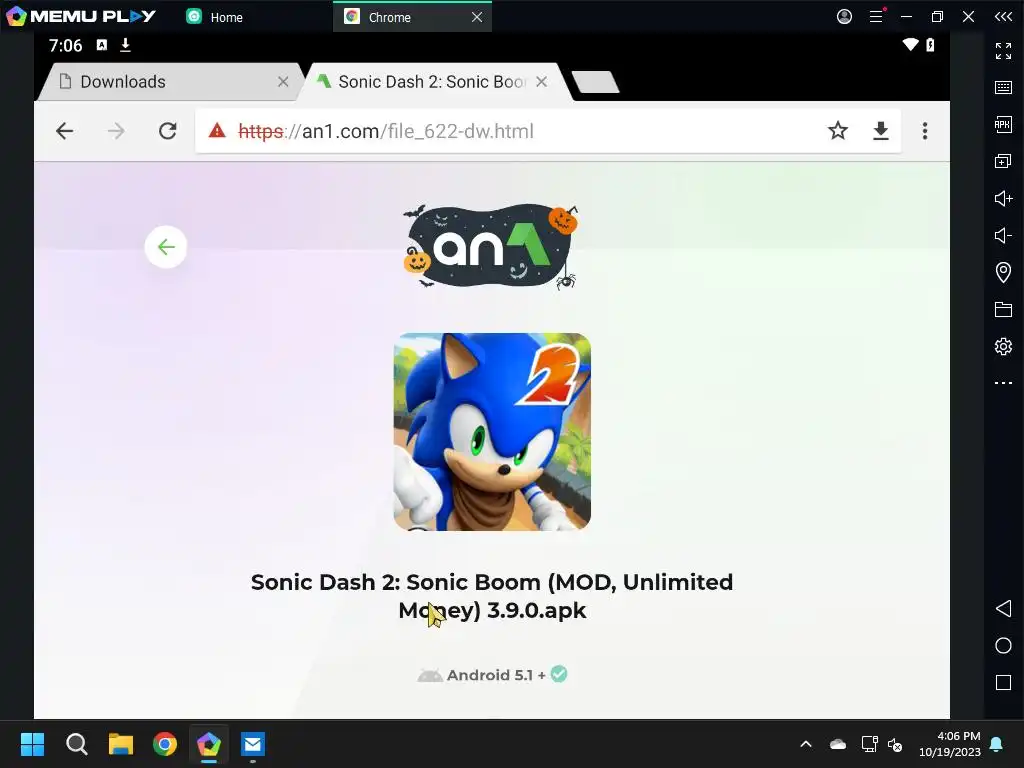
Task: Click the Sonic Dash 2 apk title text
Action: click(x=492, y=596)
